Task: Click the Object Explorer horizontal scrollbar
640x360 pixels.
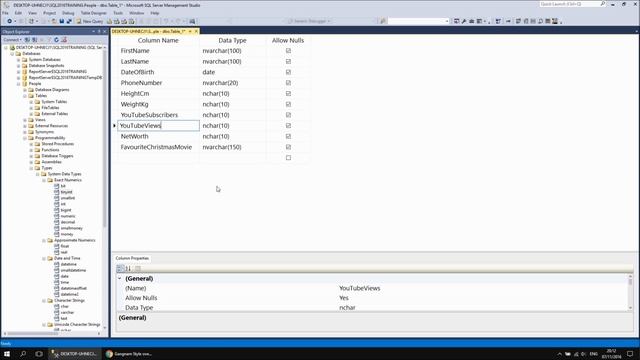Action: click(x=52, y=333)
